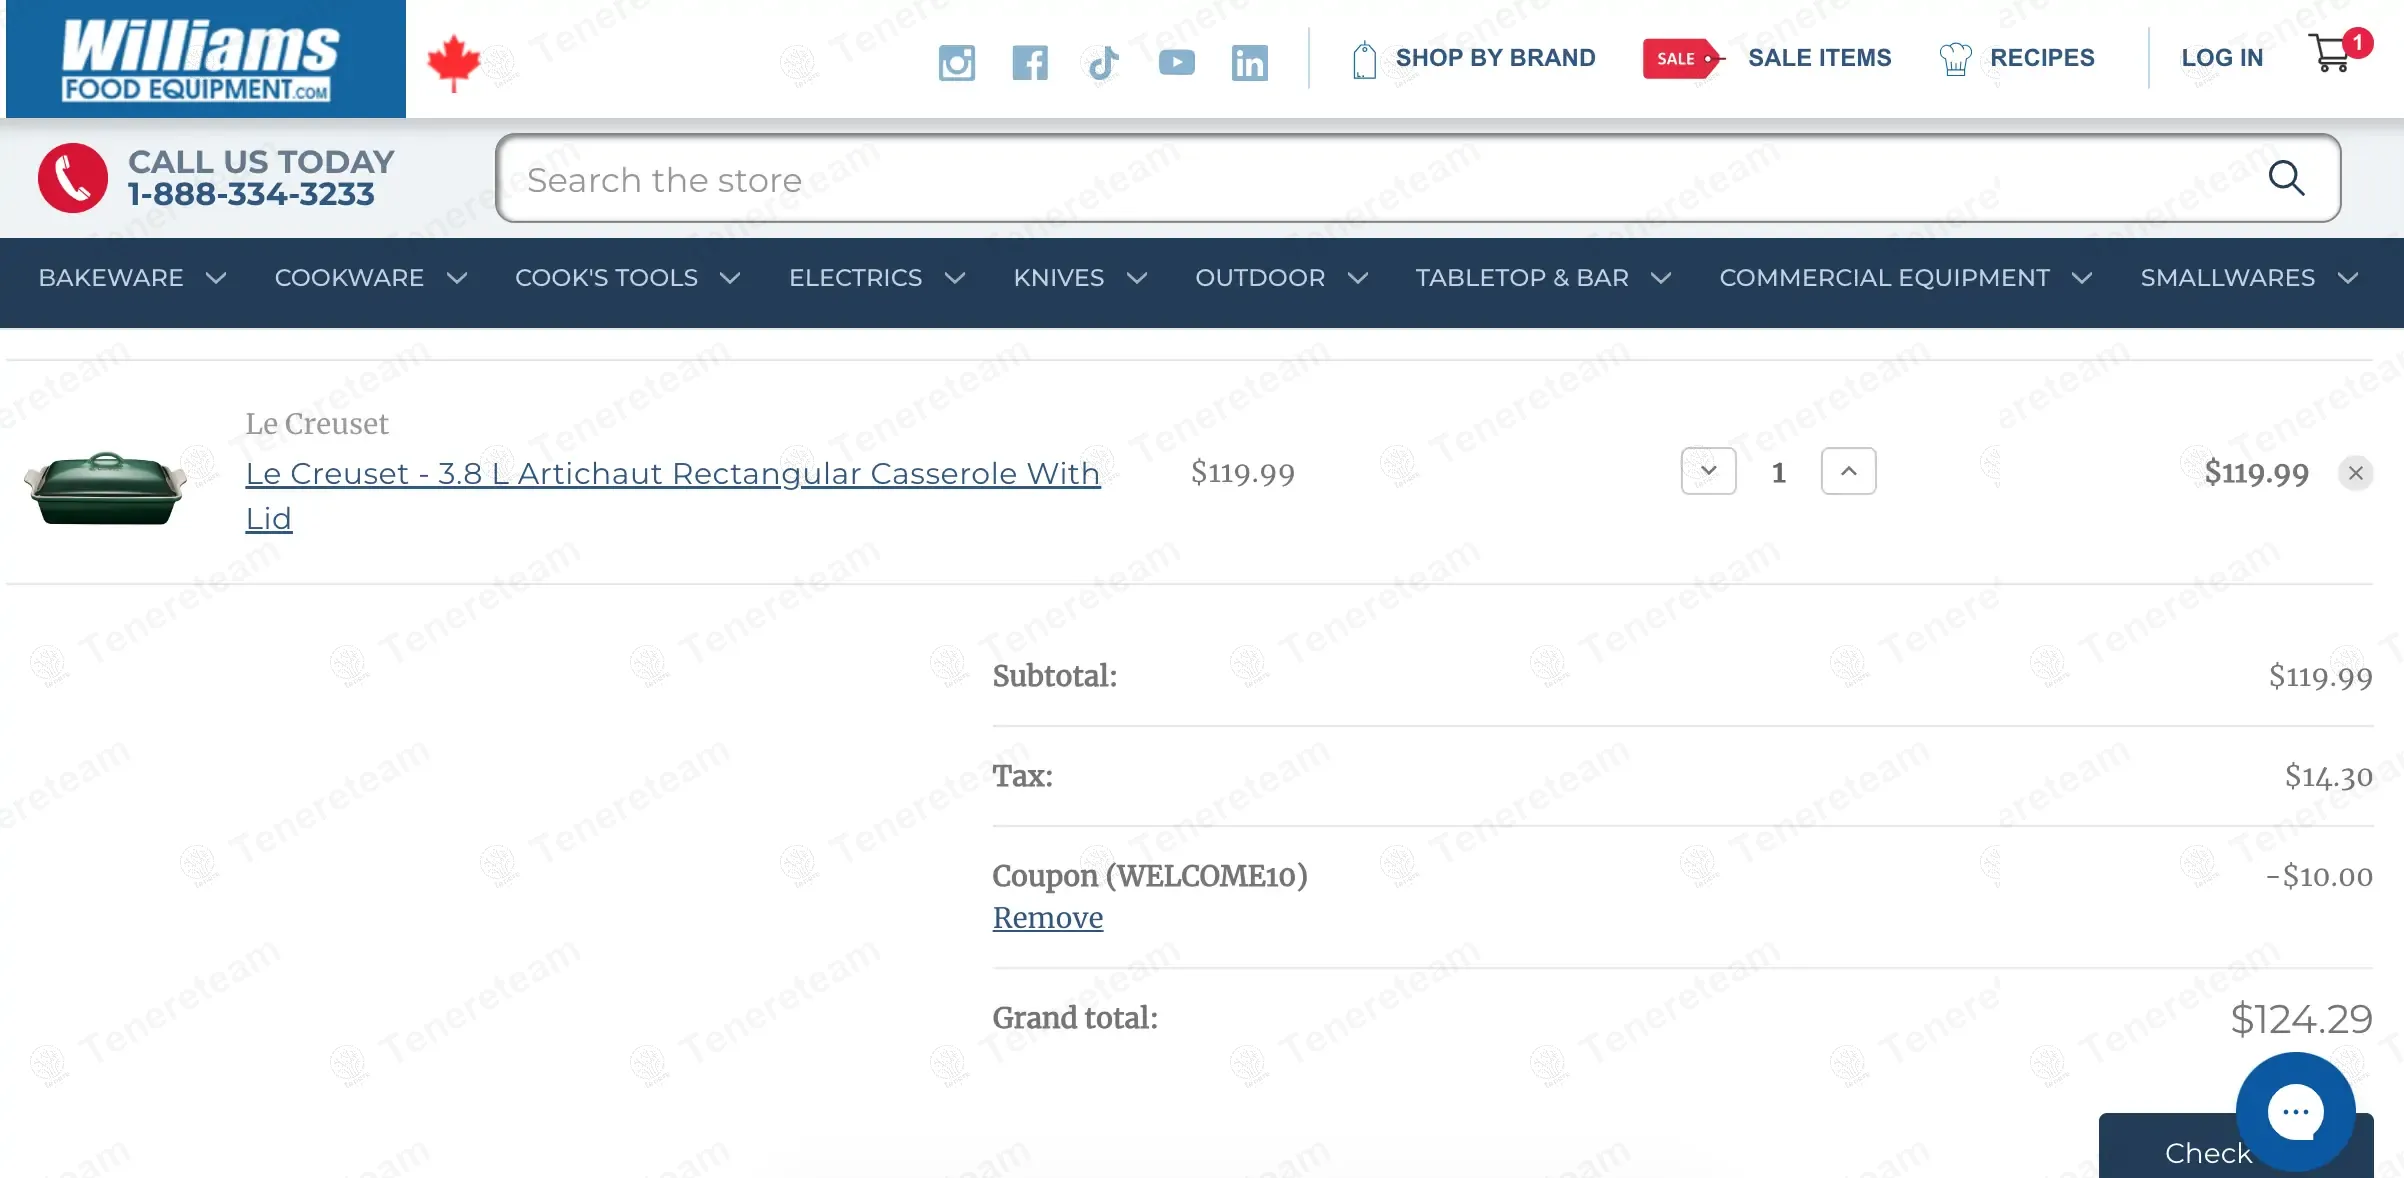Open the COOK'S TOOLS category
This screenshot has height=1178, width=2404.
606,278
